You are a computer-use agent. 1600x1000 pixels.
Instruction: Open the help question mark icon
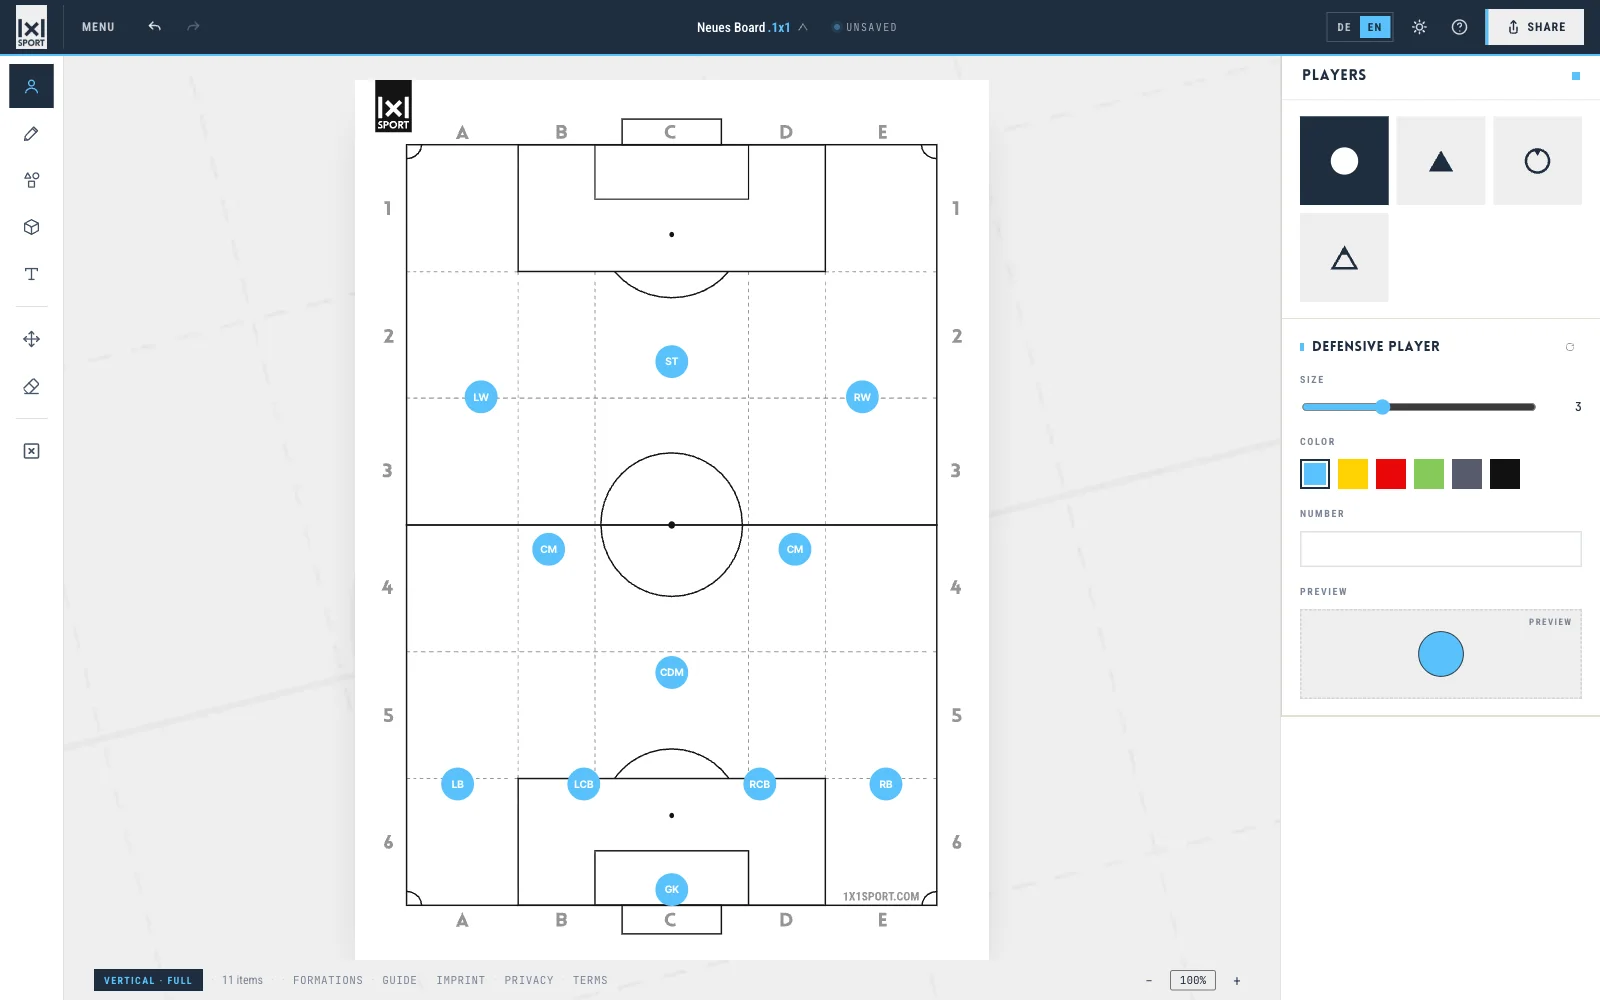(x=1459, y=27)
